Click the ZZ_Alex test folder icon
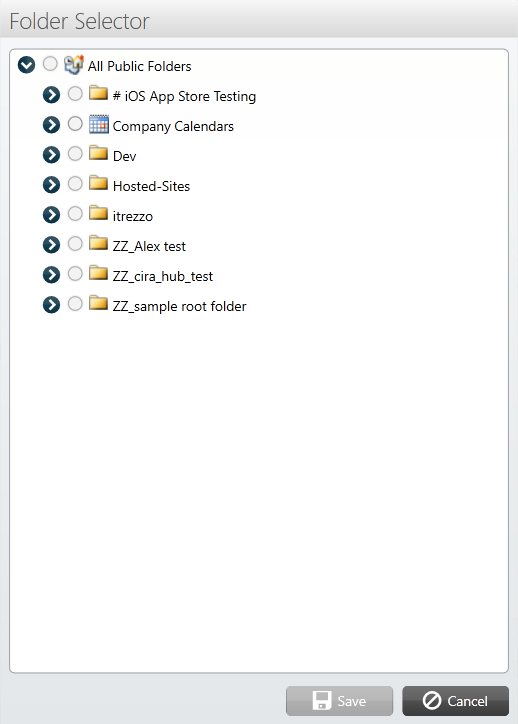This screenshot has height=724, width=518. 98,243
